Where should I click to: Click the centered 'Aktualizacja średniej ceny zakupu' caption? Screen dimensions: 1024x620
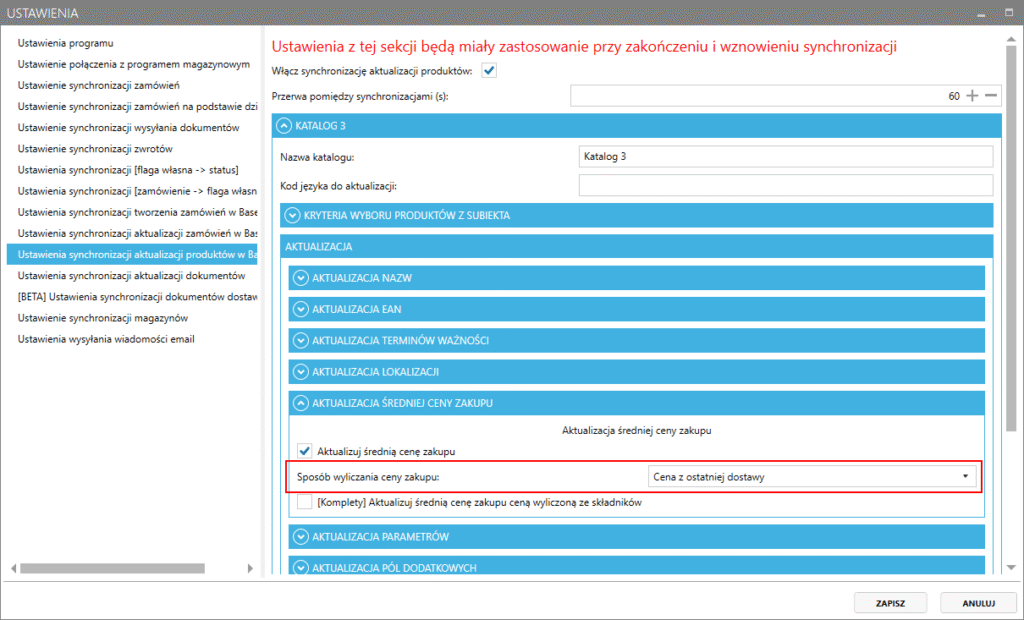click(637, 431)
